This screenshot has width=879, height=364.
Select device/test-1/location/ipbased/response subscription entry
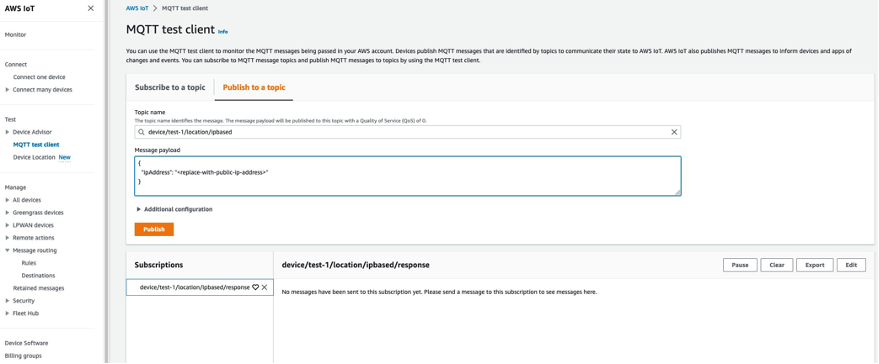[195, 287]
